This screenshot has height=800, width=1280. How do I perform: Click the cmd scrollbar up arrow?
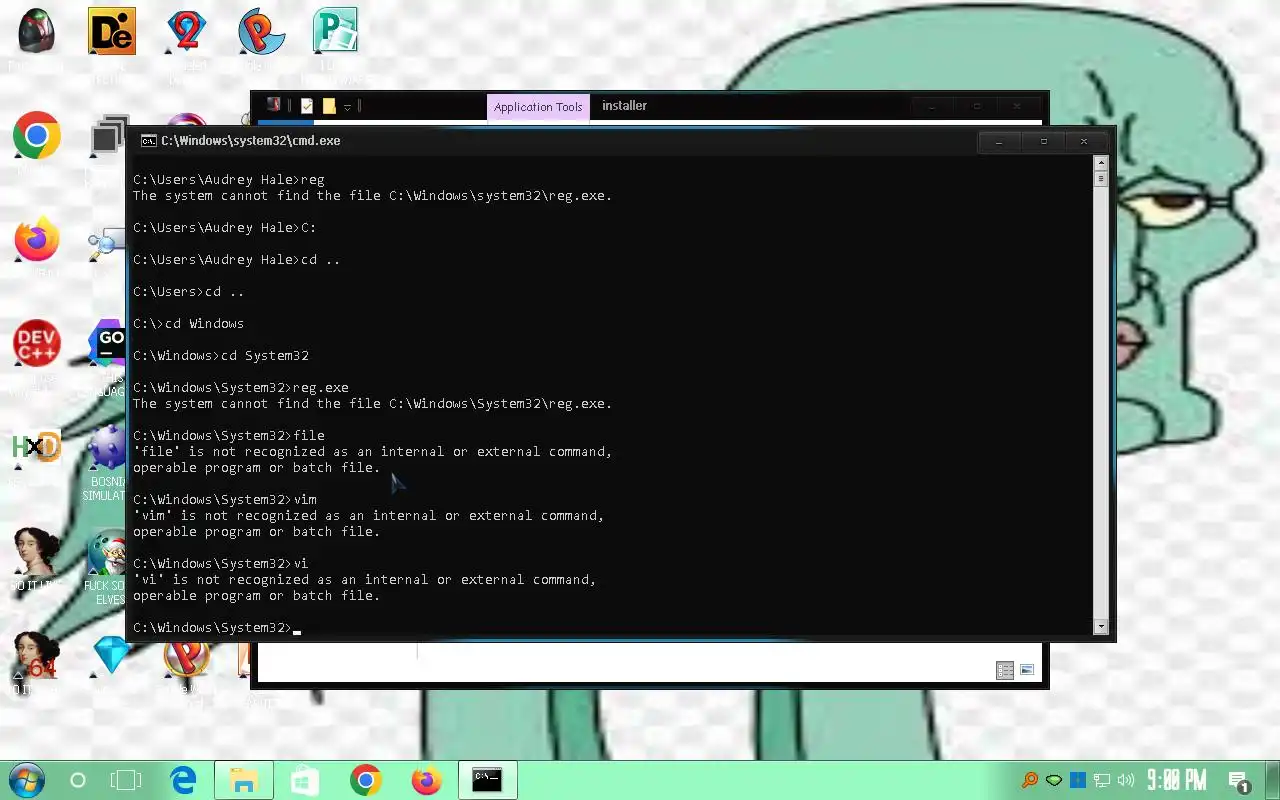1101,163
